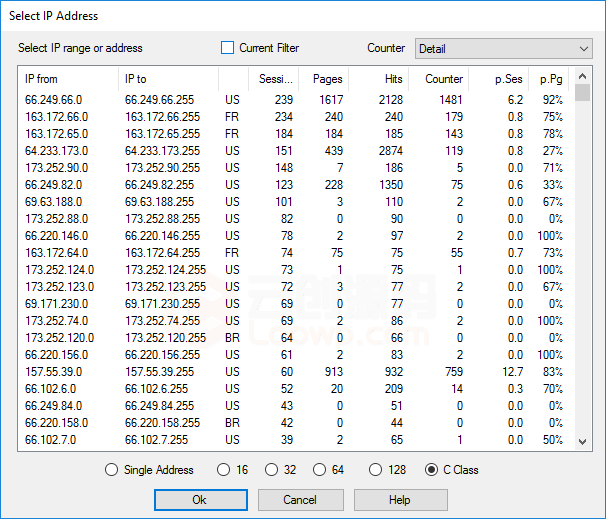Screen dimensions: 606x519
Task: Sort by the Counter column header
Action: (439, 79)
